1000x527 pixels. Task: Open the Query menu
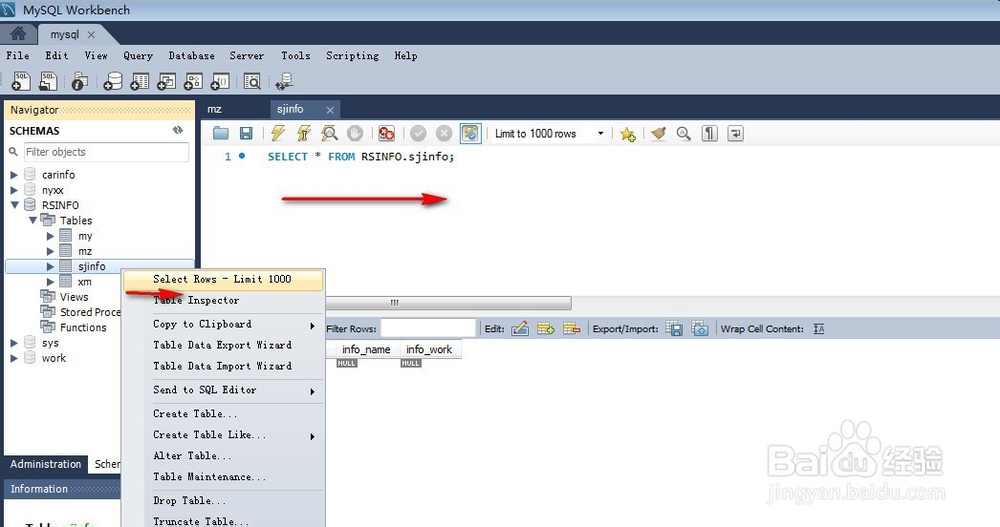click(138, 56)
